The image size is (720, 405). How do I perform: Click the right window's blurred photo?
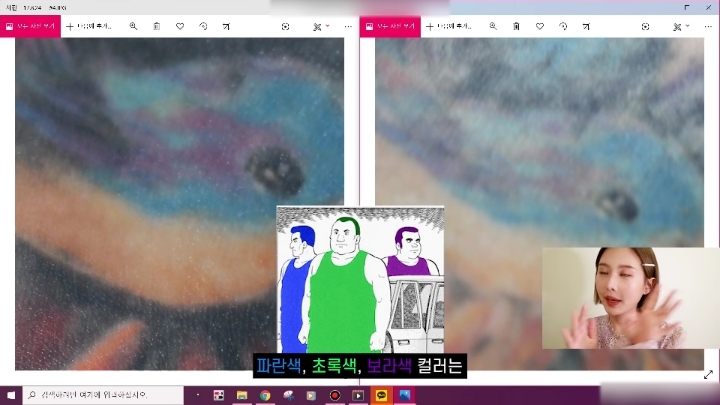[540, 204]
